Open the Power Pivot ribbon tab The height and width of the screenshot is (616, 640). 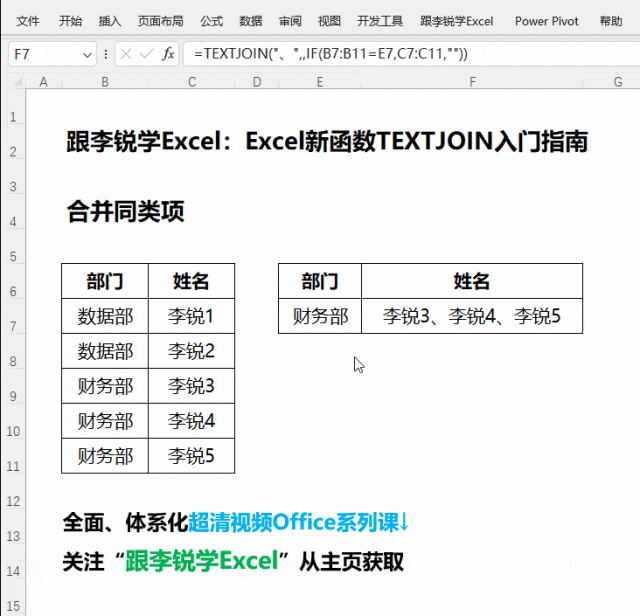[x=547, y=21]
